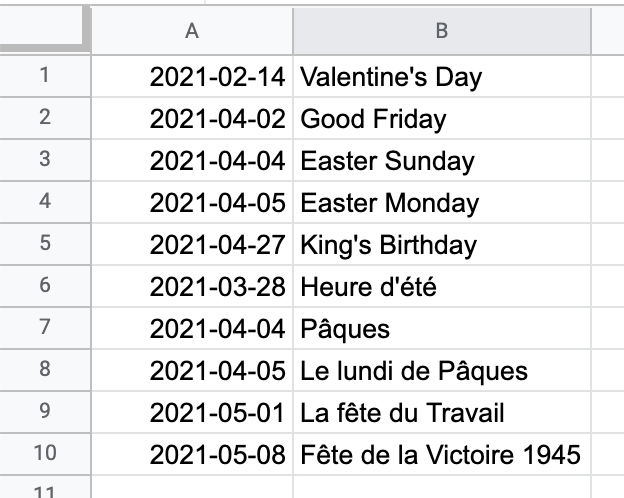624x498 pixels.
Task: Select the Easter Monday cell
Action: click(442, 202)
